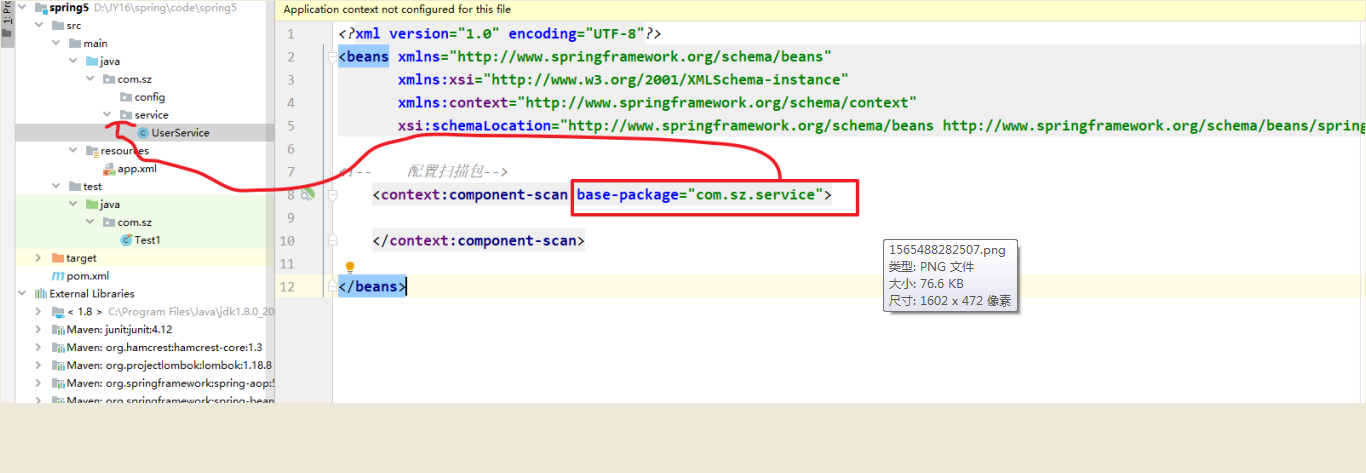Screen dimensions: 1366x473
Task: Select the com.sz package under test java
Action: [134, 222]
